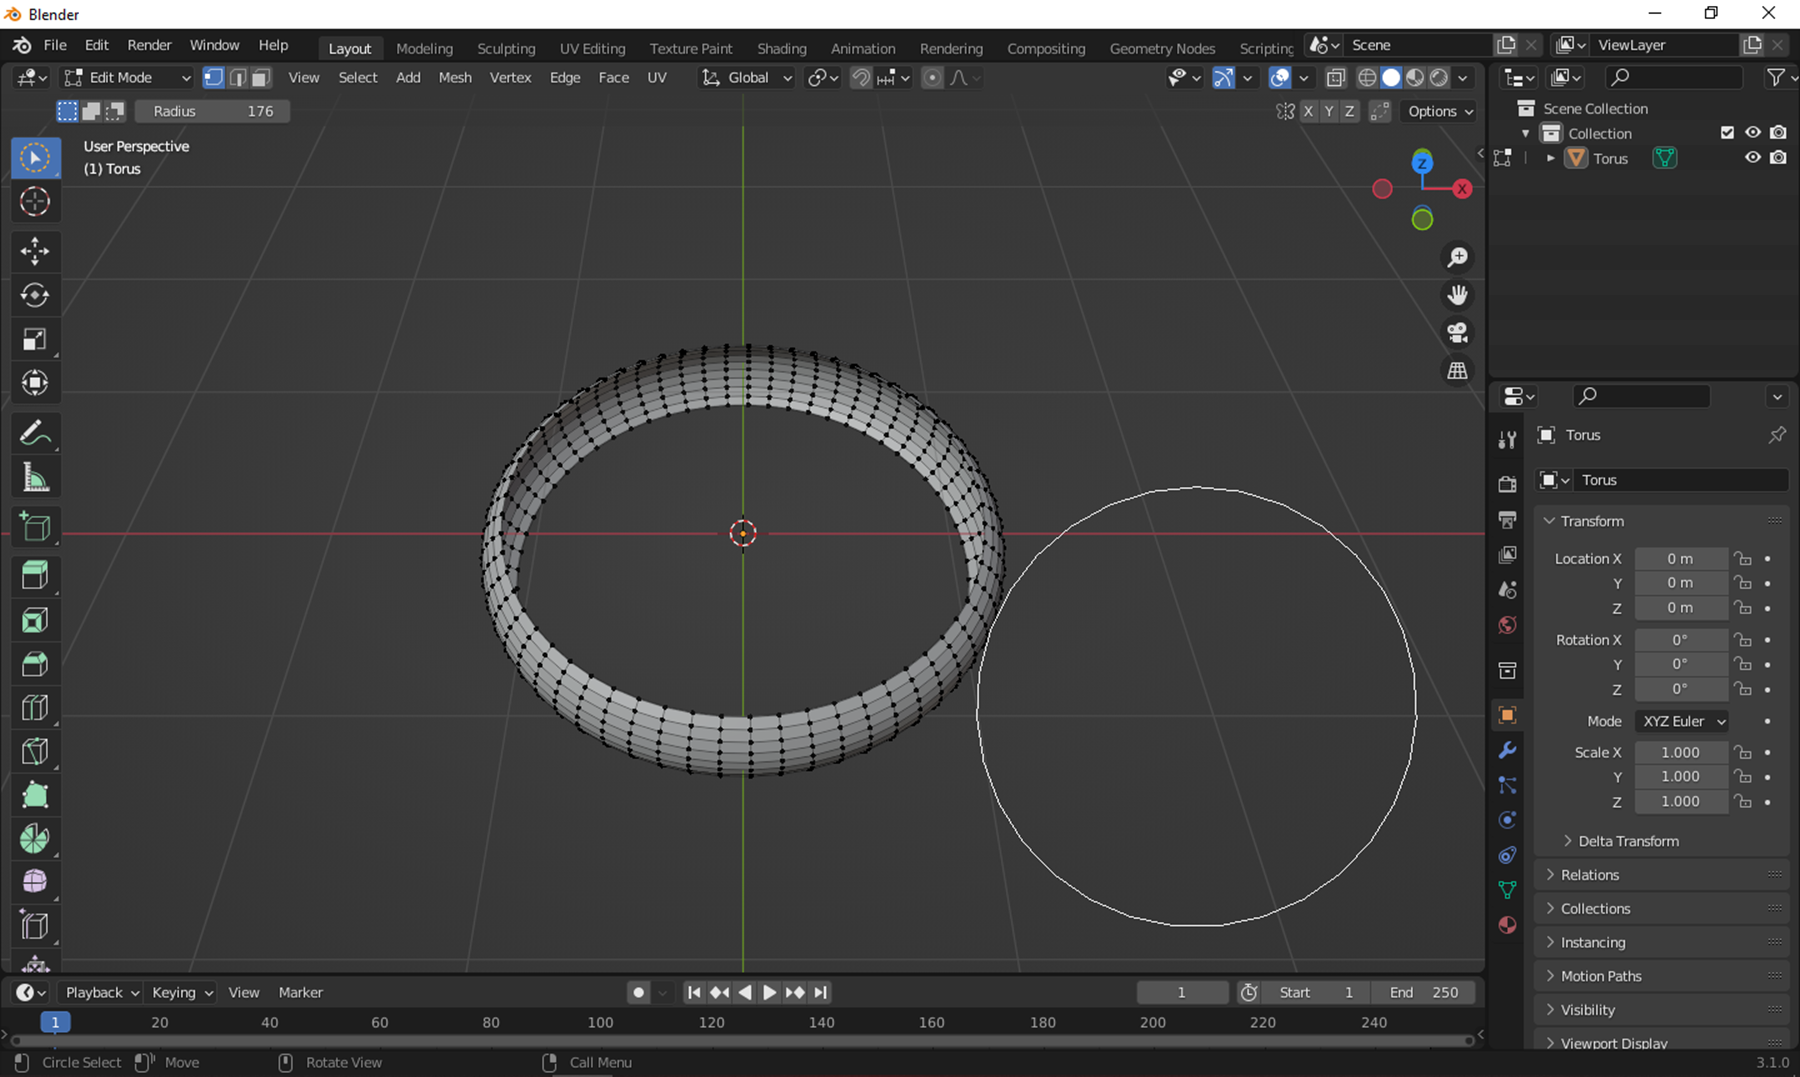Open Physics properties tab icon
Image resolution: width=1800 pixels, height=1077 pixels.
click(x=1507, y=820)
